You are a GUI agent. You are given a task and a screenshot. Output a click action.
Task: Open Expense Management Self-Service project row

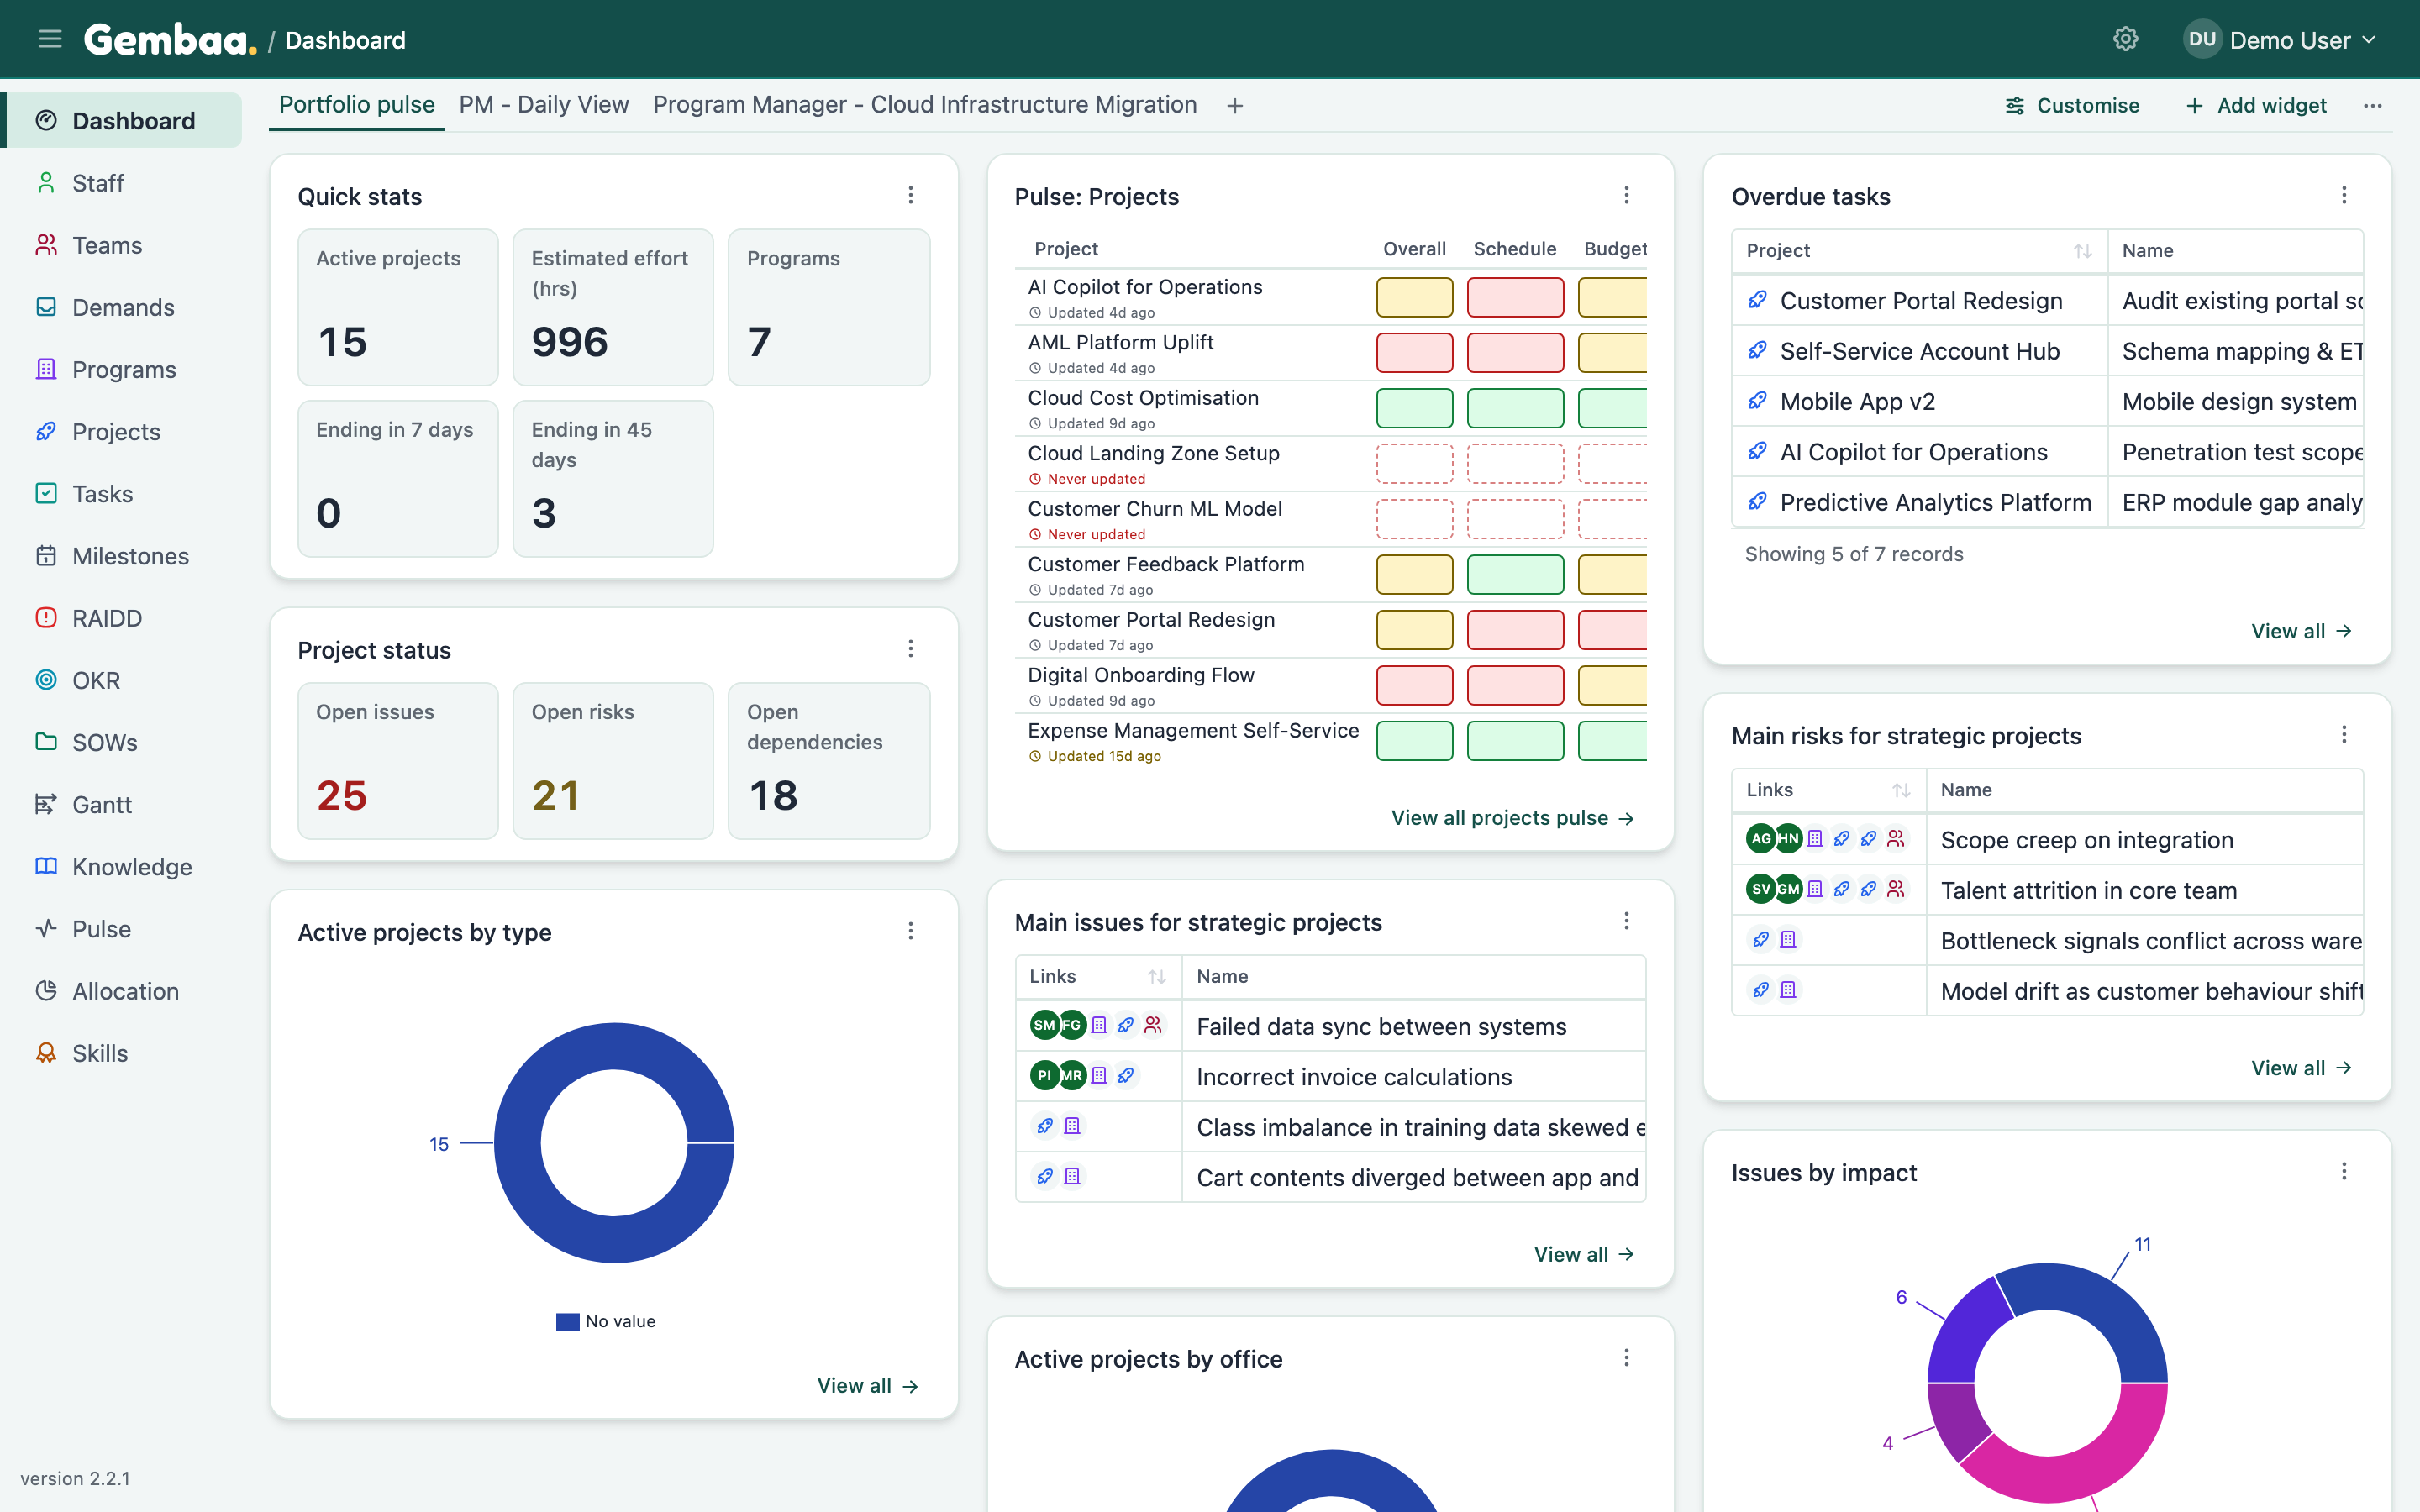coord(1330,742)
